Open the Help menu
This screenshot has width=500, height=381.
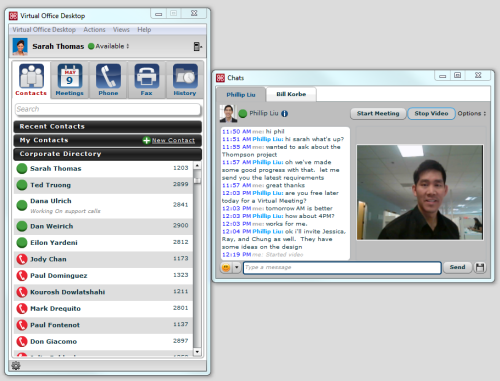point(144,30)
